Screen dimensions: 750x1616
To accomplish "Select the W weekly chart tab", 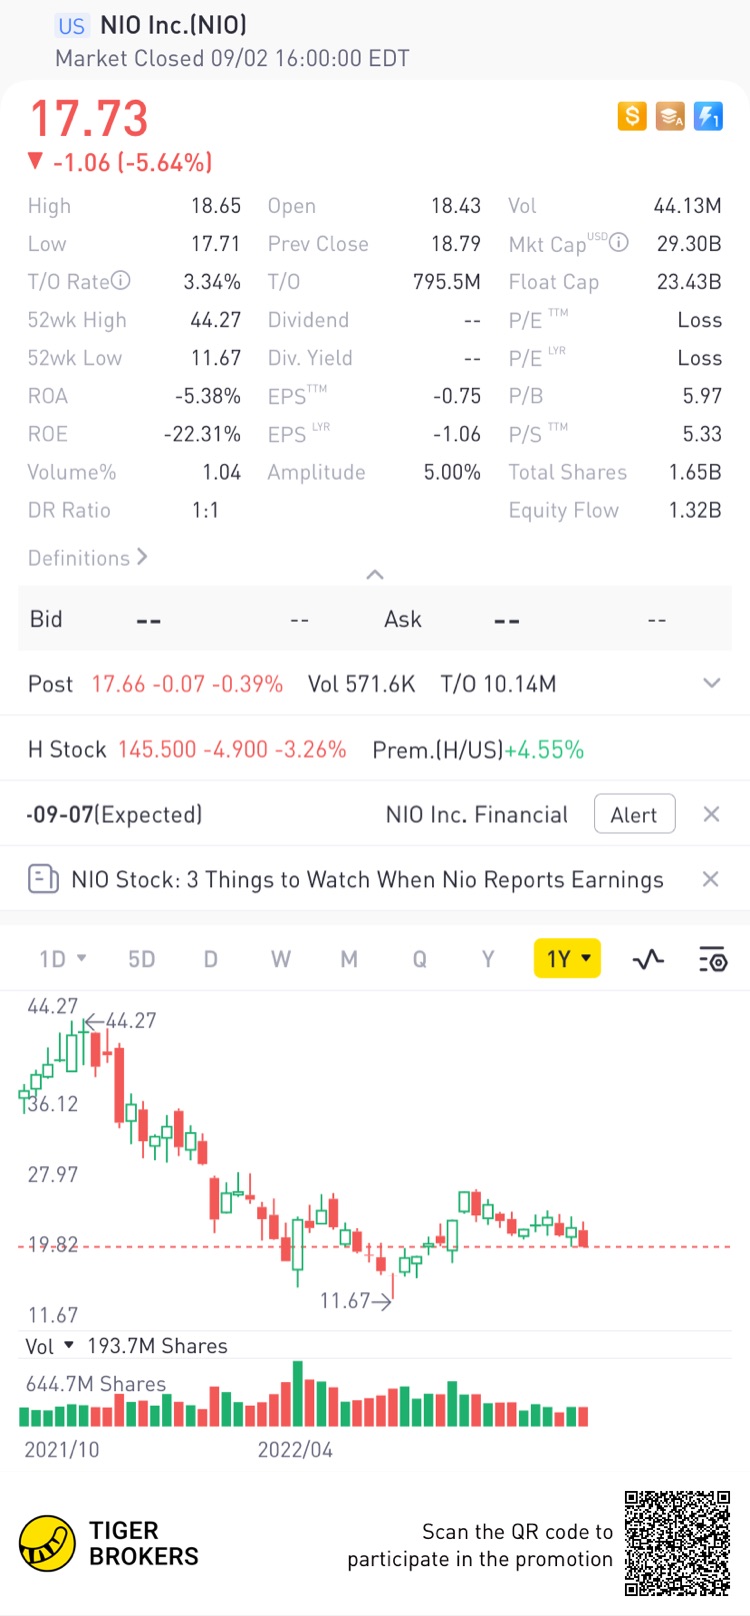I will pos(280,960).
